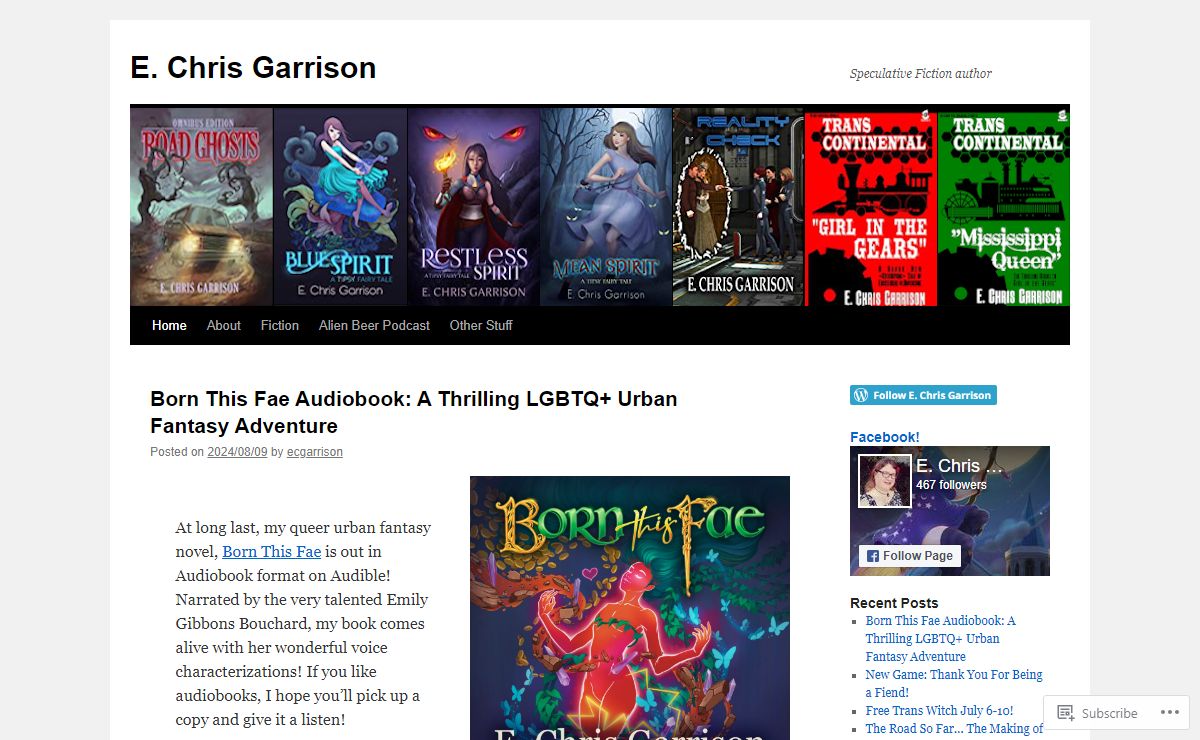Open the Other Stuff menu item
Viewport: 1200px width, 740px height.
(x=481, y=325)
